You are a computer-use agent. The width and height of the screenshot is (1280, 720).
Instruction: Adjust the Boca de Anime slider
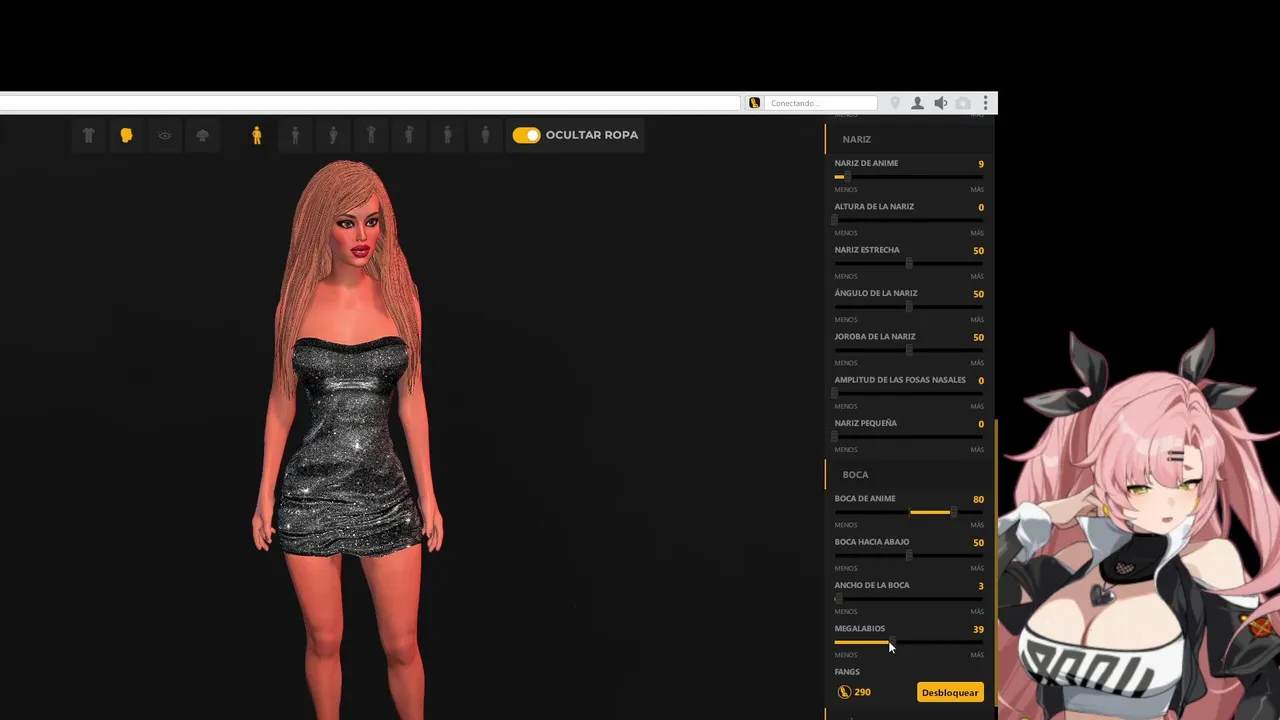pos(909,512)
